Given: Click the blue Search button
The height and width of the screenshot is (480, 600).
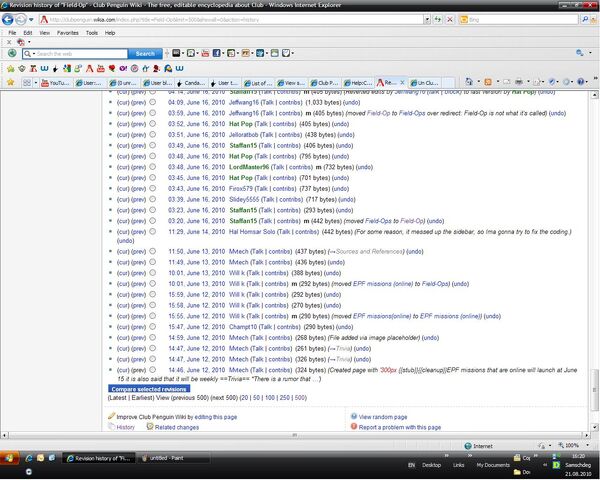Looking at the screenshot, I should pyautogui.click(x=145, y=54).
